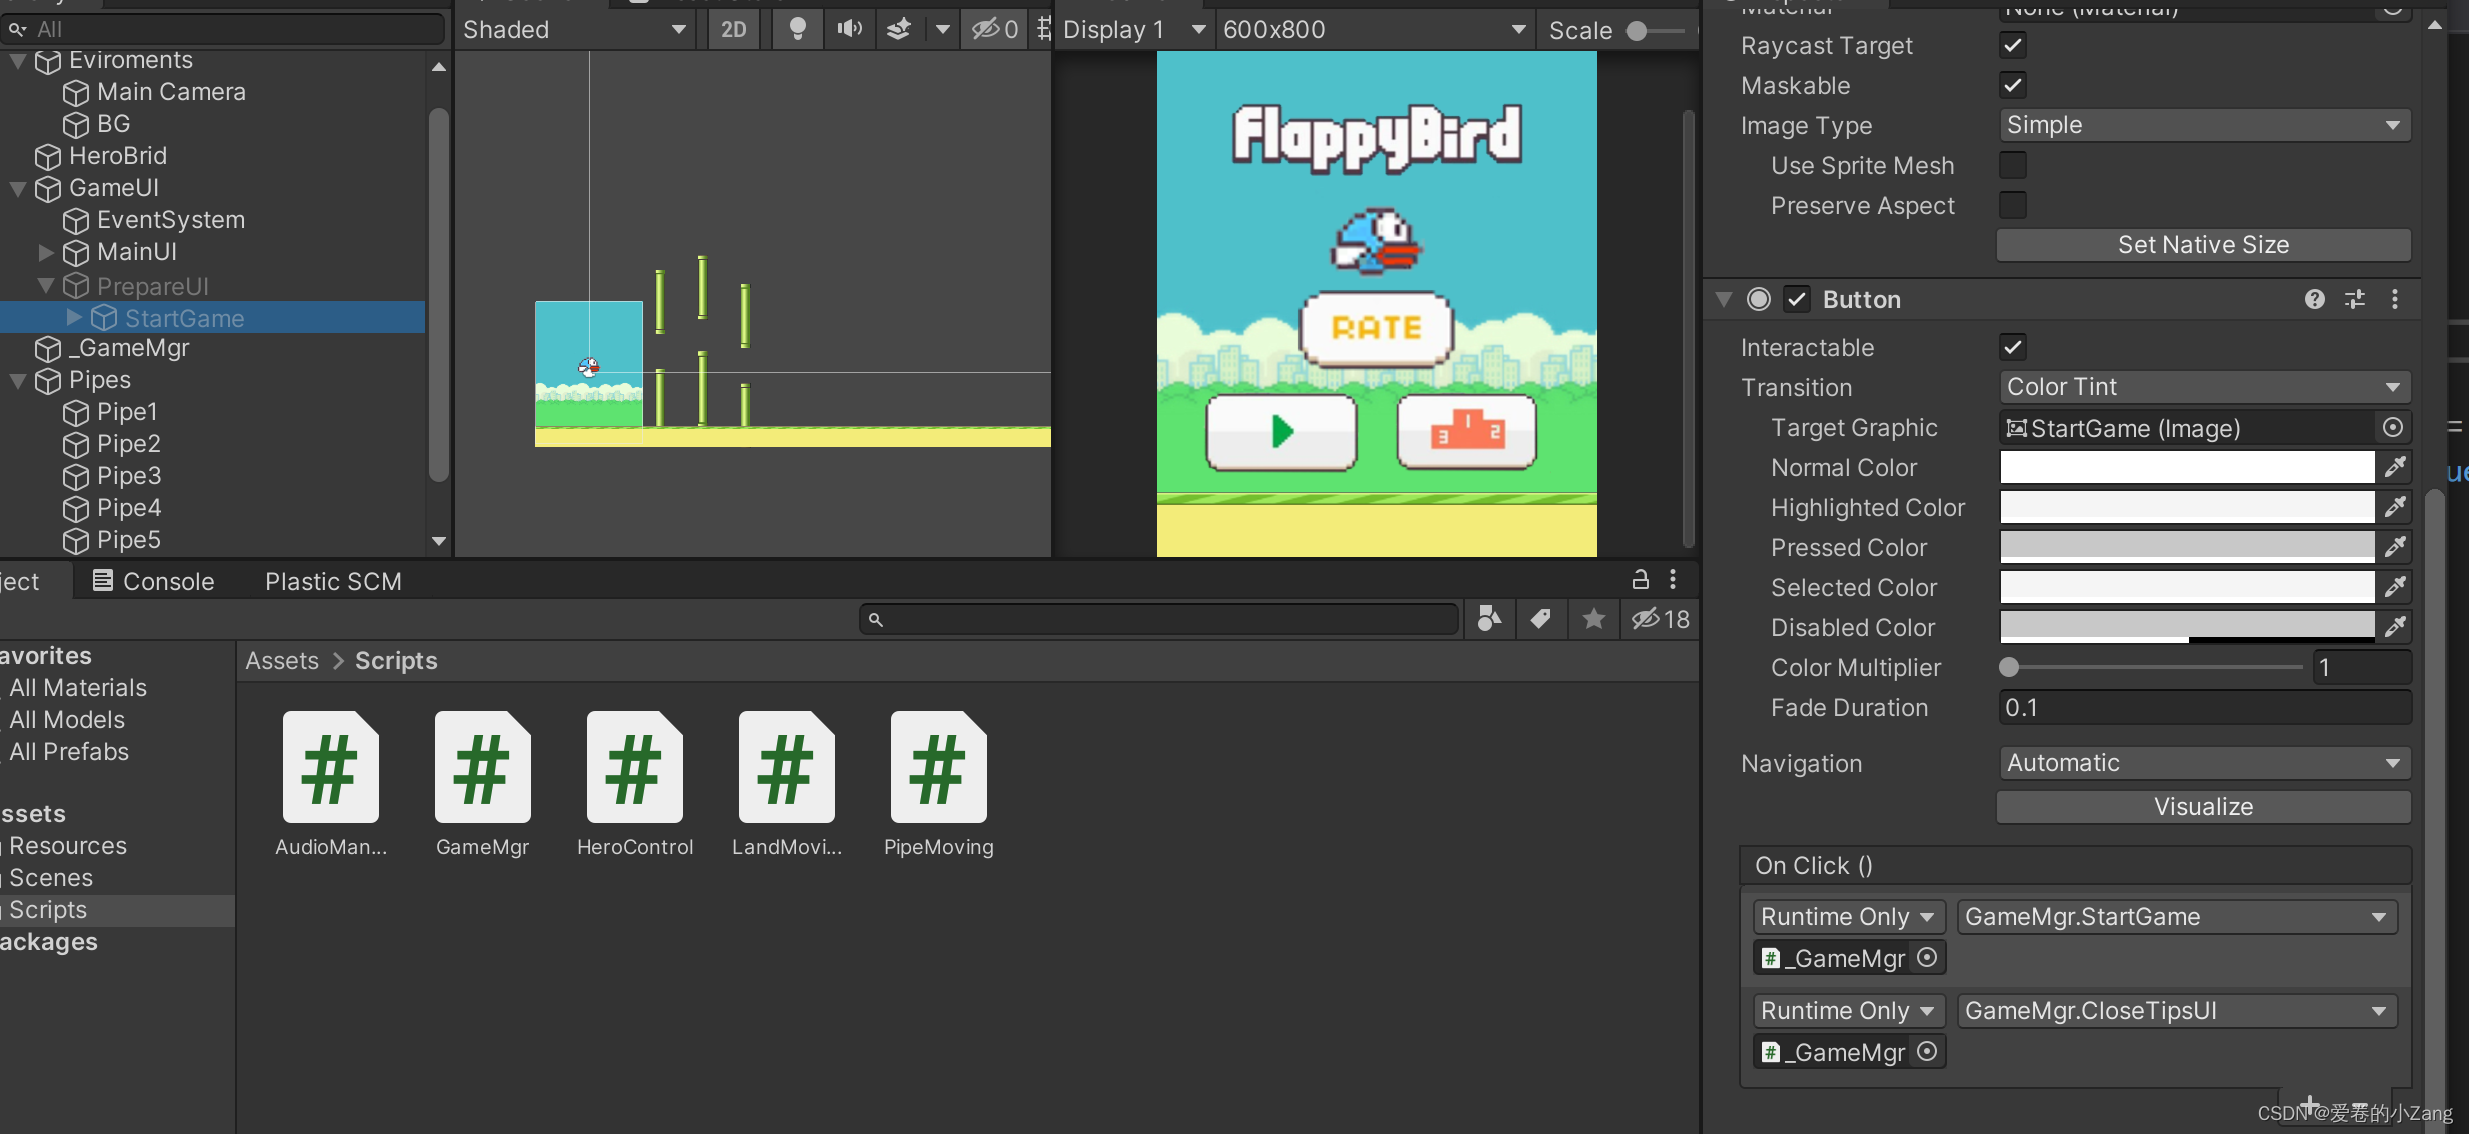Viewport: 2469px width, 1134px height.
Task: Open Shaded draw mode dropdown
Action: pos(575,29)
